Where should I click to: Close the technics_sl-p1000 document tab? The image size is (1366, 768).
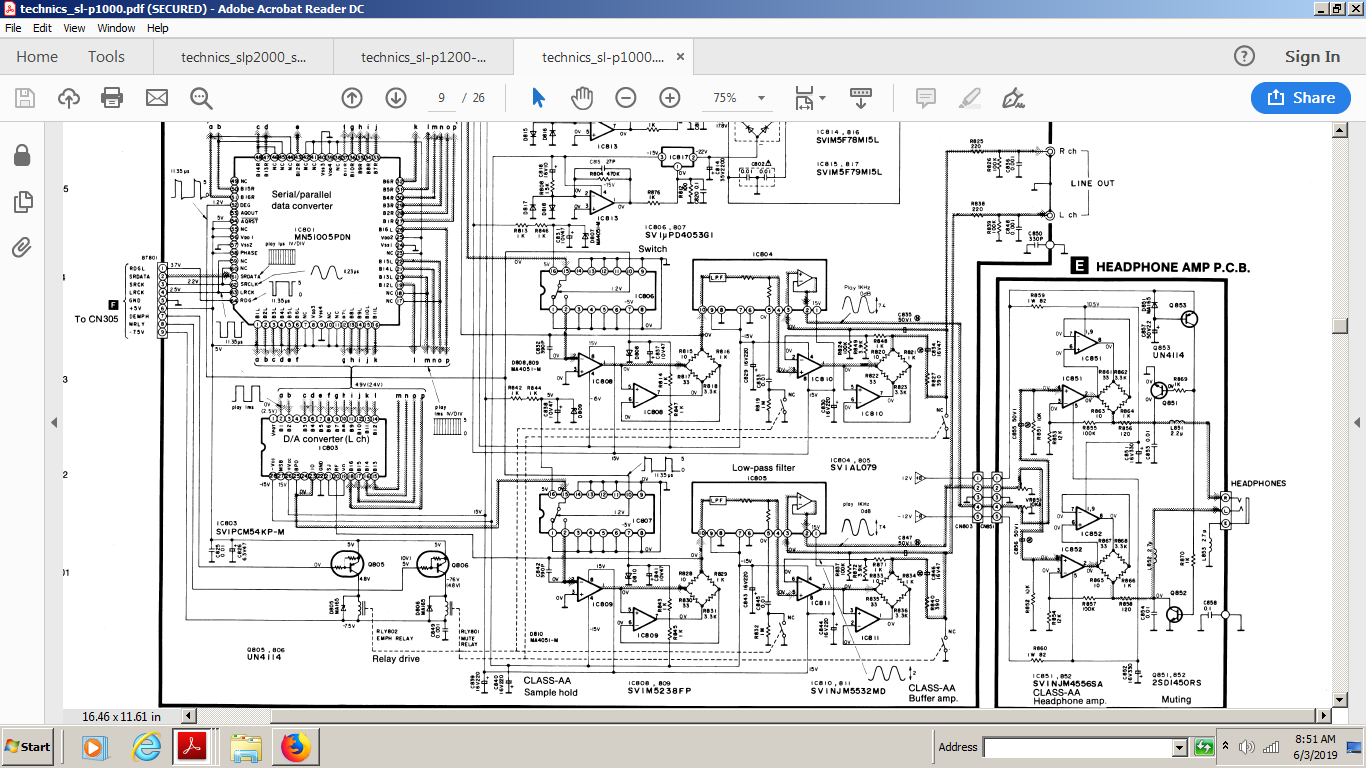[x=682, y=58]
